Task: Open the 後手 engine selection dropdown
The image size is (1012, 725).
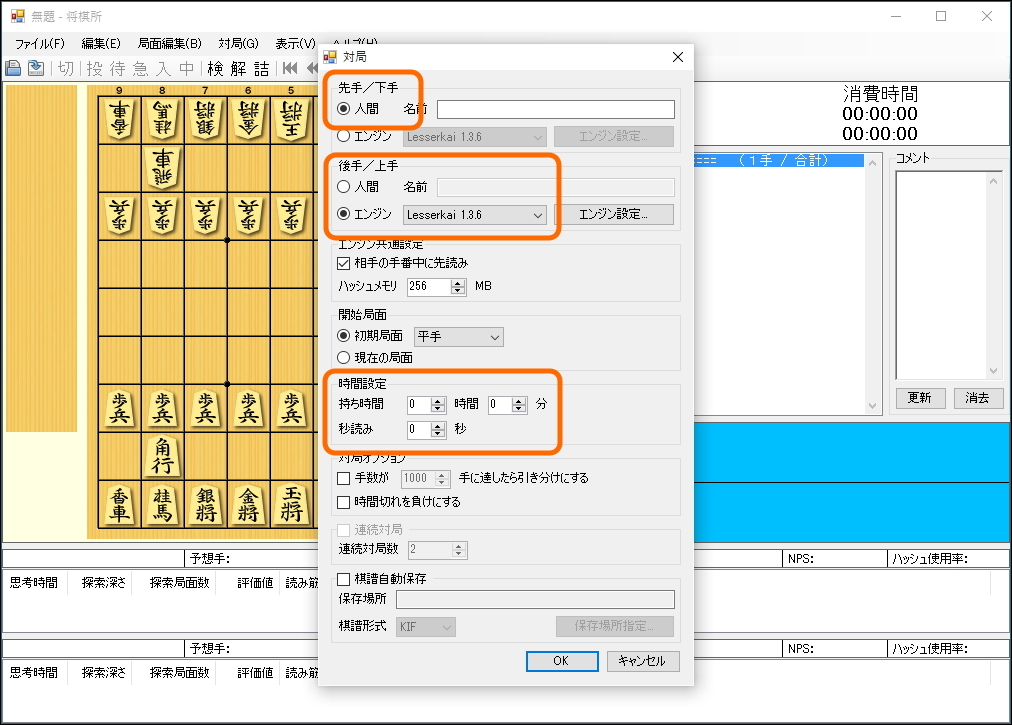Action: [x=539, y=214]
